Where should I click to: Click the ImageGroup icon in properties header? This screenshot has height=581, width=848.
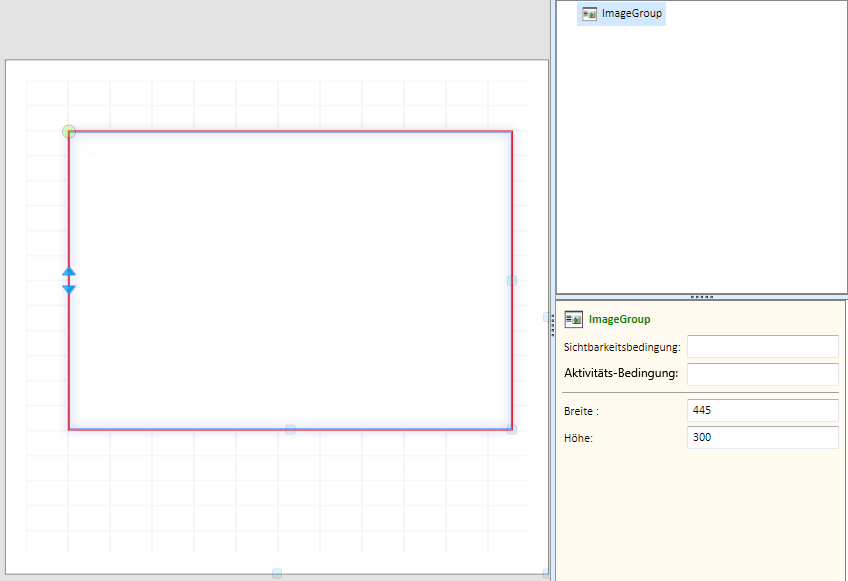pos(574,319)
